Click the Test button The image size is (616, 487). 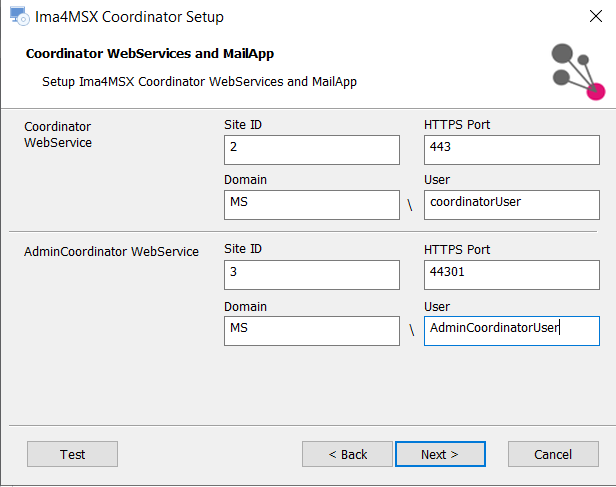tap(72, 454)
